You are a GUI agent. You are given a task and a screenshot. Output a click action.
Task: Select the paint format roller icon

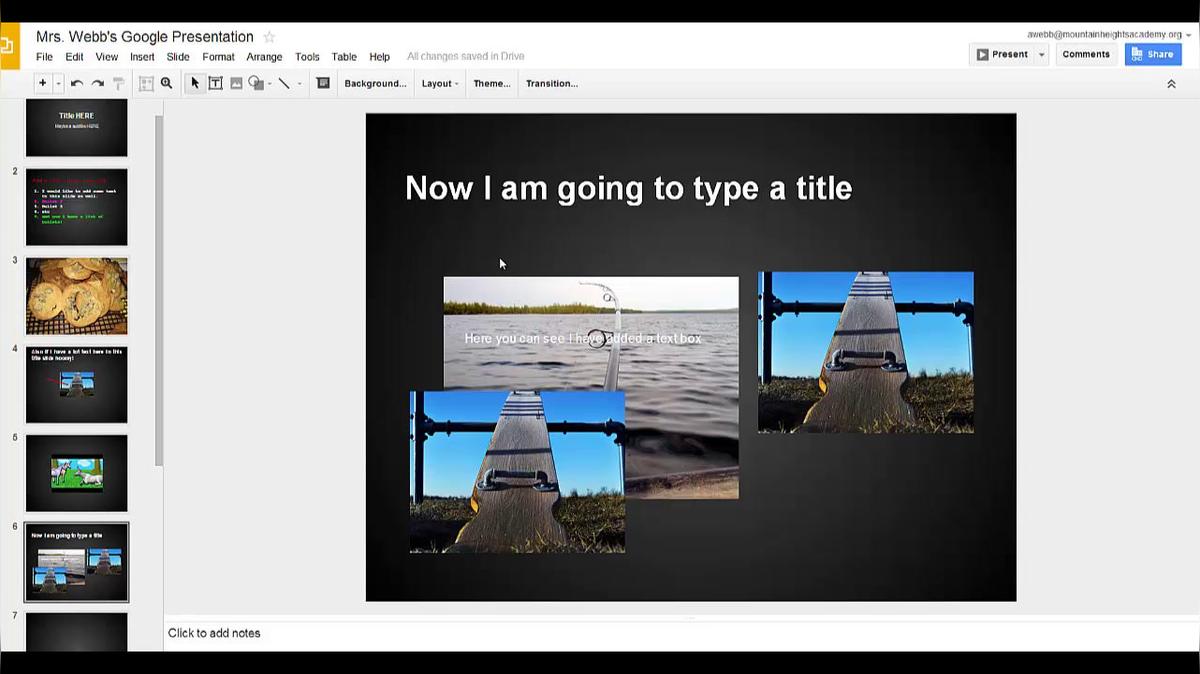click(118, 84)
